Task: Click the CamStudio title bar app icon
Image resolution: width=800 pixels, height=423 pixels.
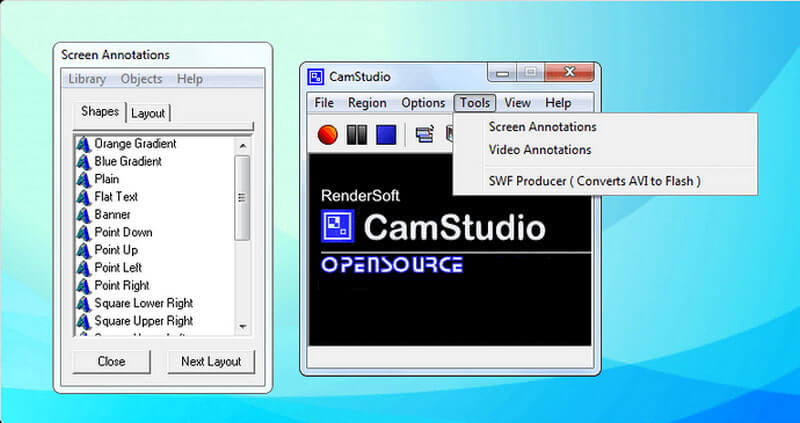Action: point(316,77)
